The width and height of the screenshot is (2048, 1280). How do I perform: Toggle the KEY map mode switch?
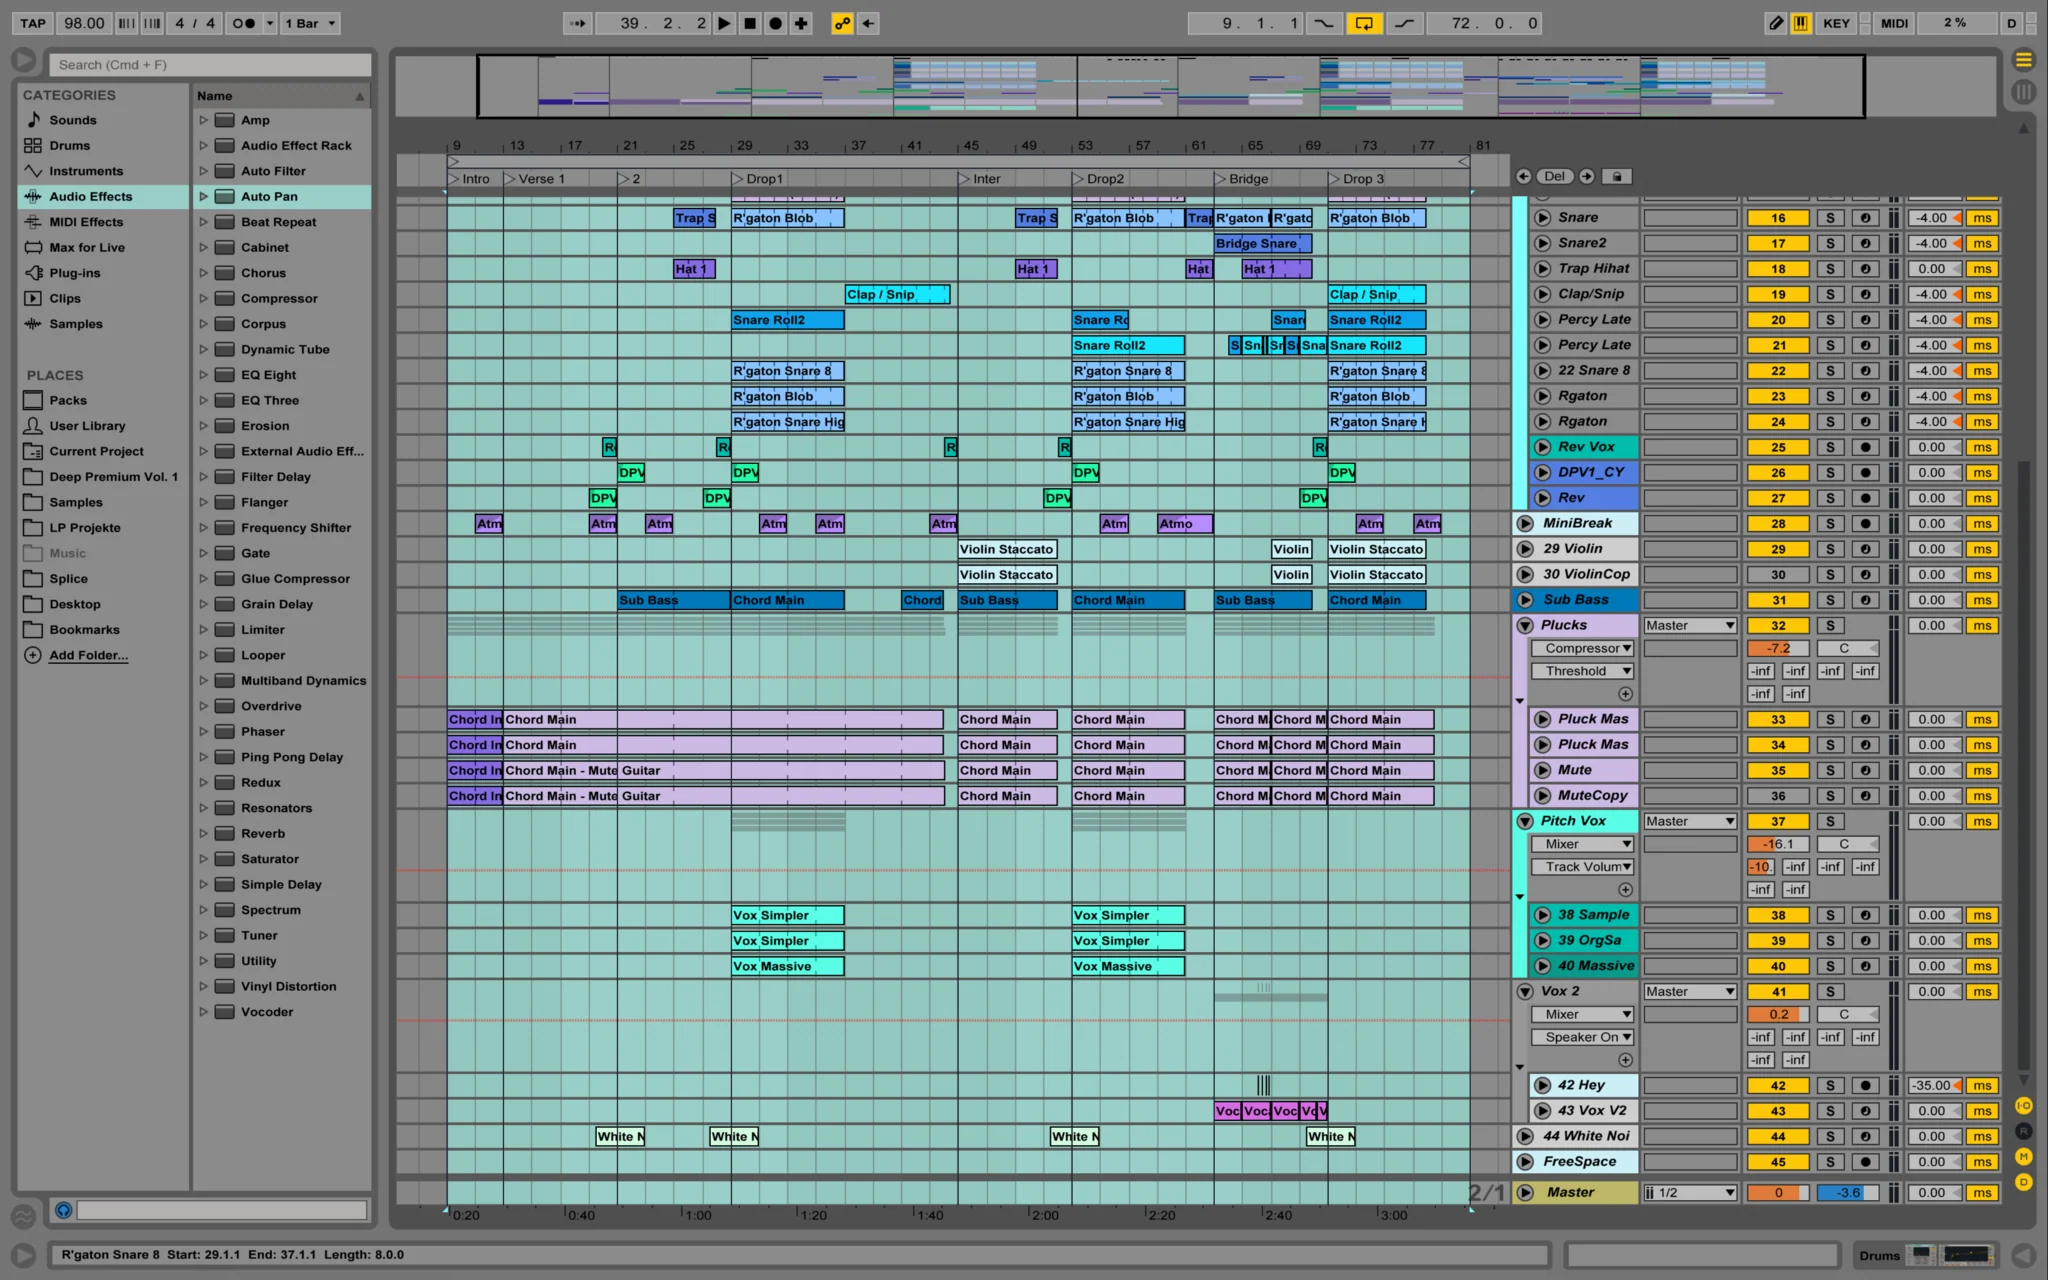click(x=1836, y=23)
